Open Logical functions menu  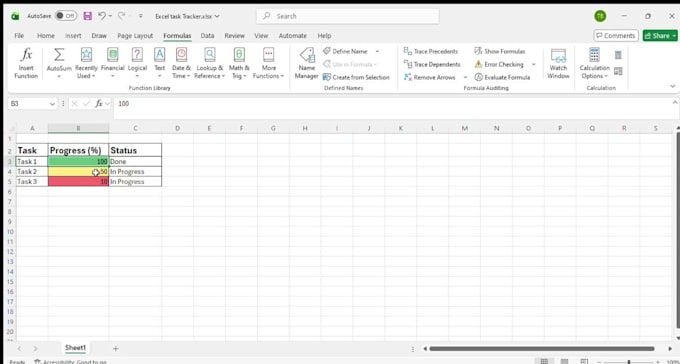pyautogui.click(x=137, y=63)
